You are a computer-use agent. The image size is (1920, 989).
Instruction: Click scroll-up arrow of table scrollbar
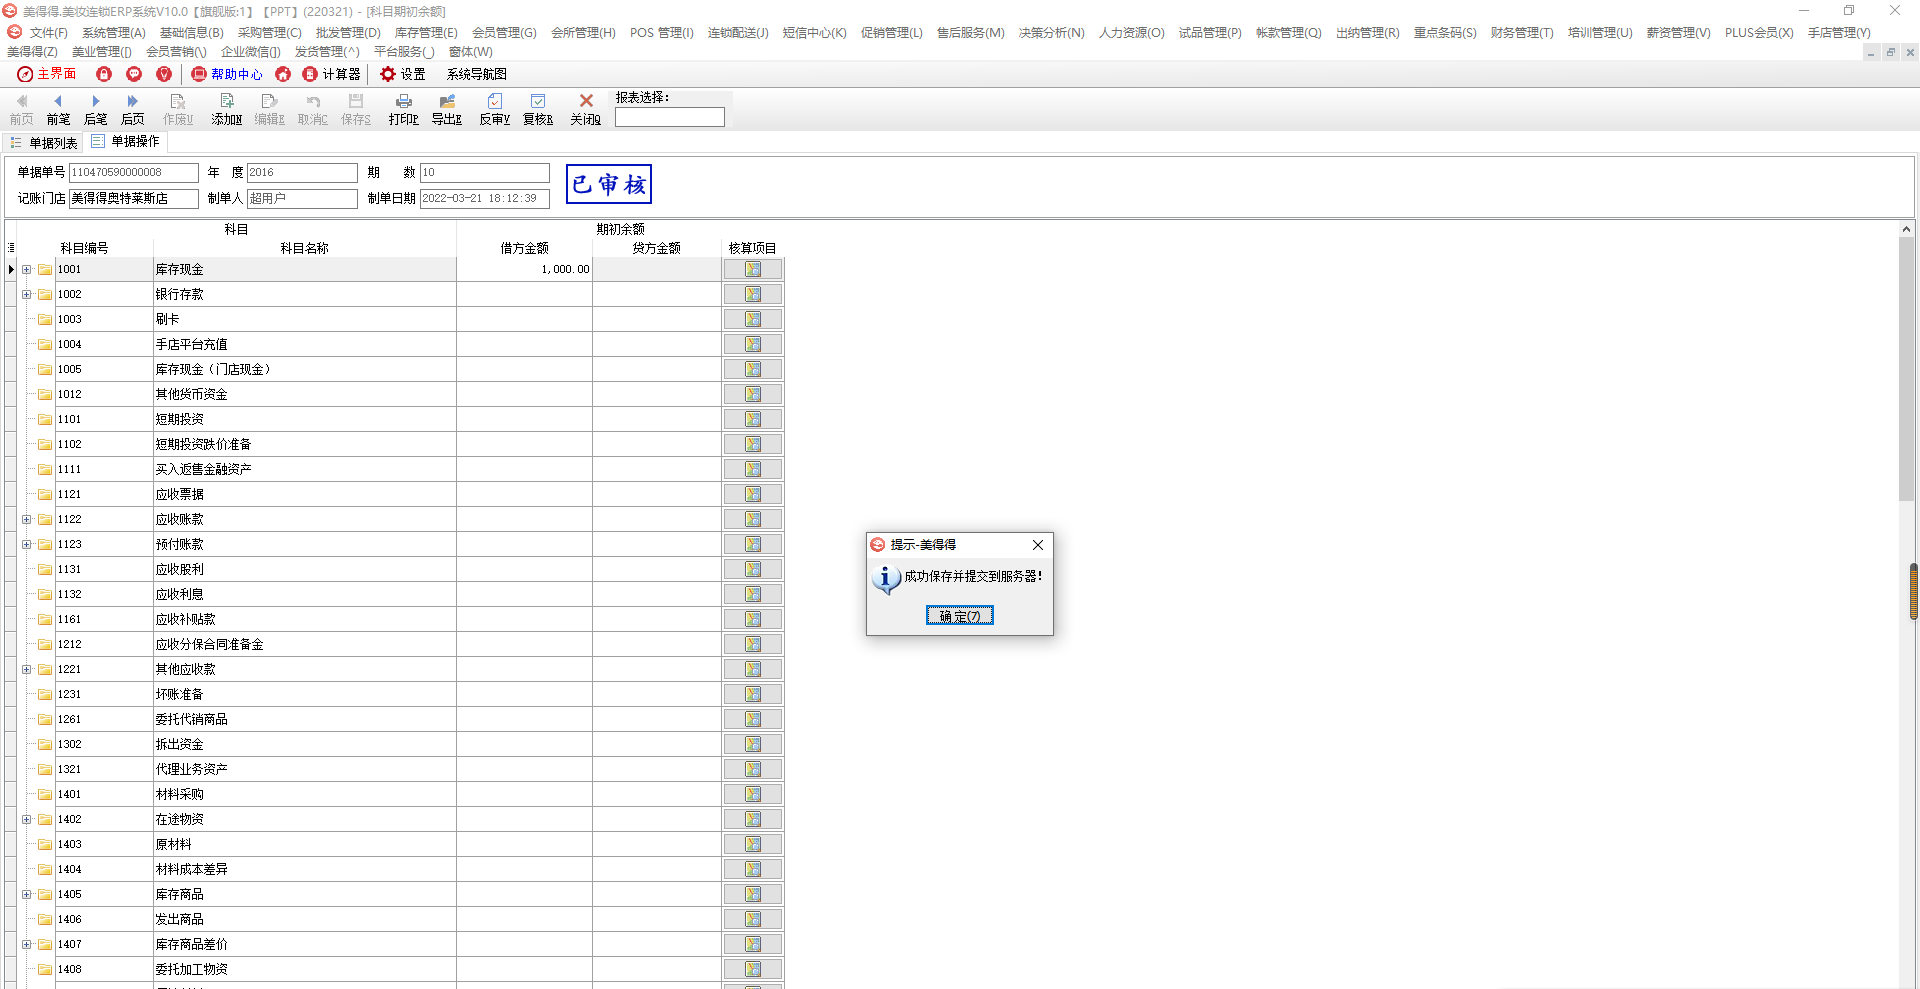[1906, 229]
